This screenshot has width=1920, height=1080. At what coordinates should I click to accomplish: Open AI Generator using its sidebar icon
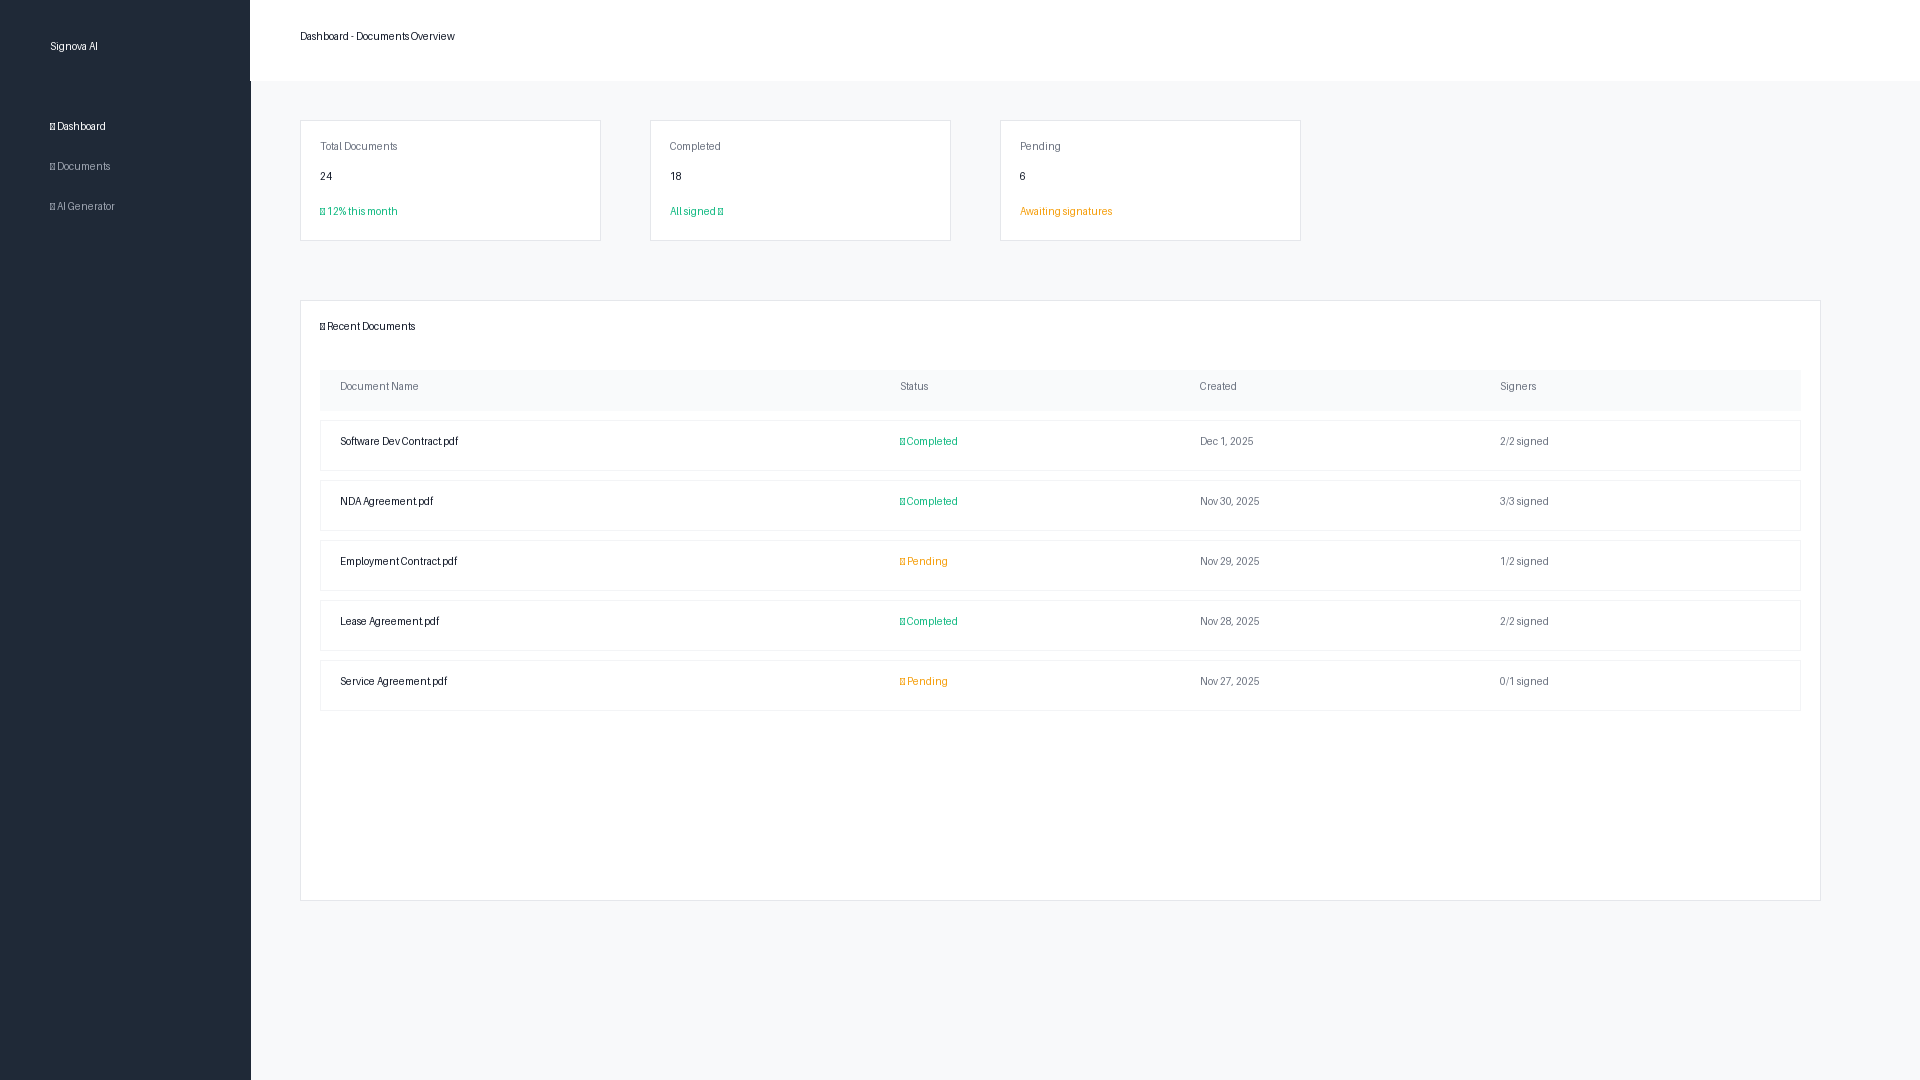click(53, 206)
